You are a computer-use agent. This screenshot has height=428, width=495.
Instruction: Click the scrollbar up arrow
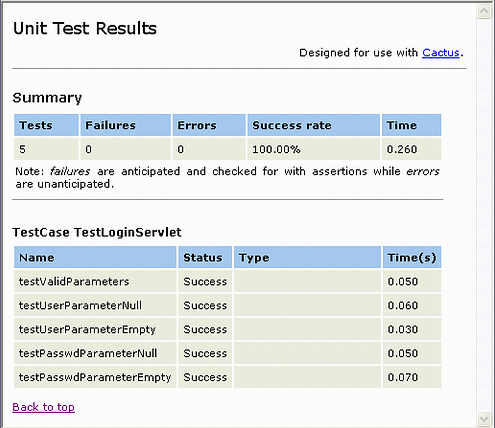coord(484,11)
